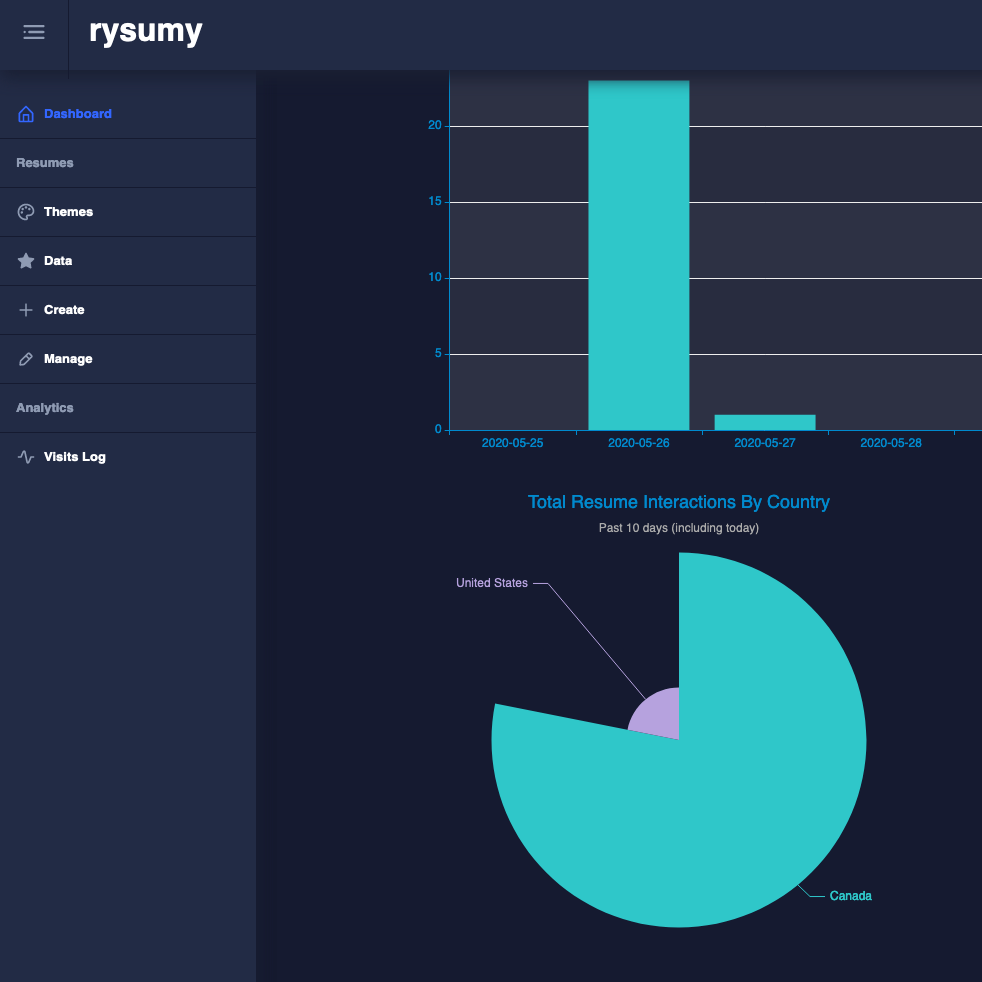Select the waveform icon next to Visits Log
Viewport: 982px width, 982px height.
[x=26, y=457]
